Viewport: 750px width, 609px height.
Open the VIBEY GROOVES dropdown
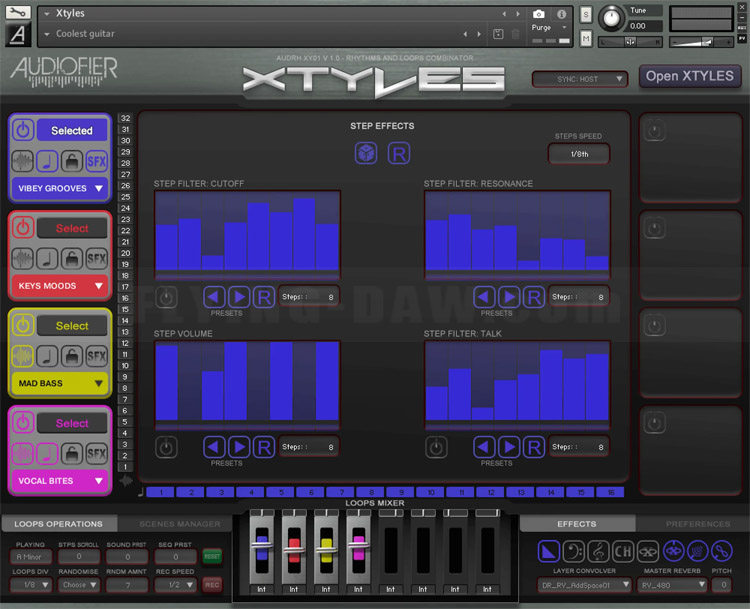[x=60, y=188]
